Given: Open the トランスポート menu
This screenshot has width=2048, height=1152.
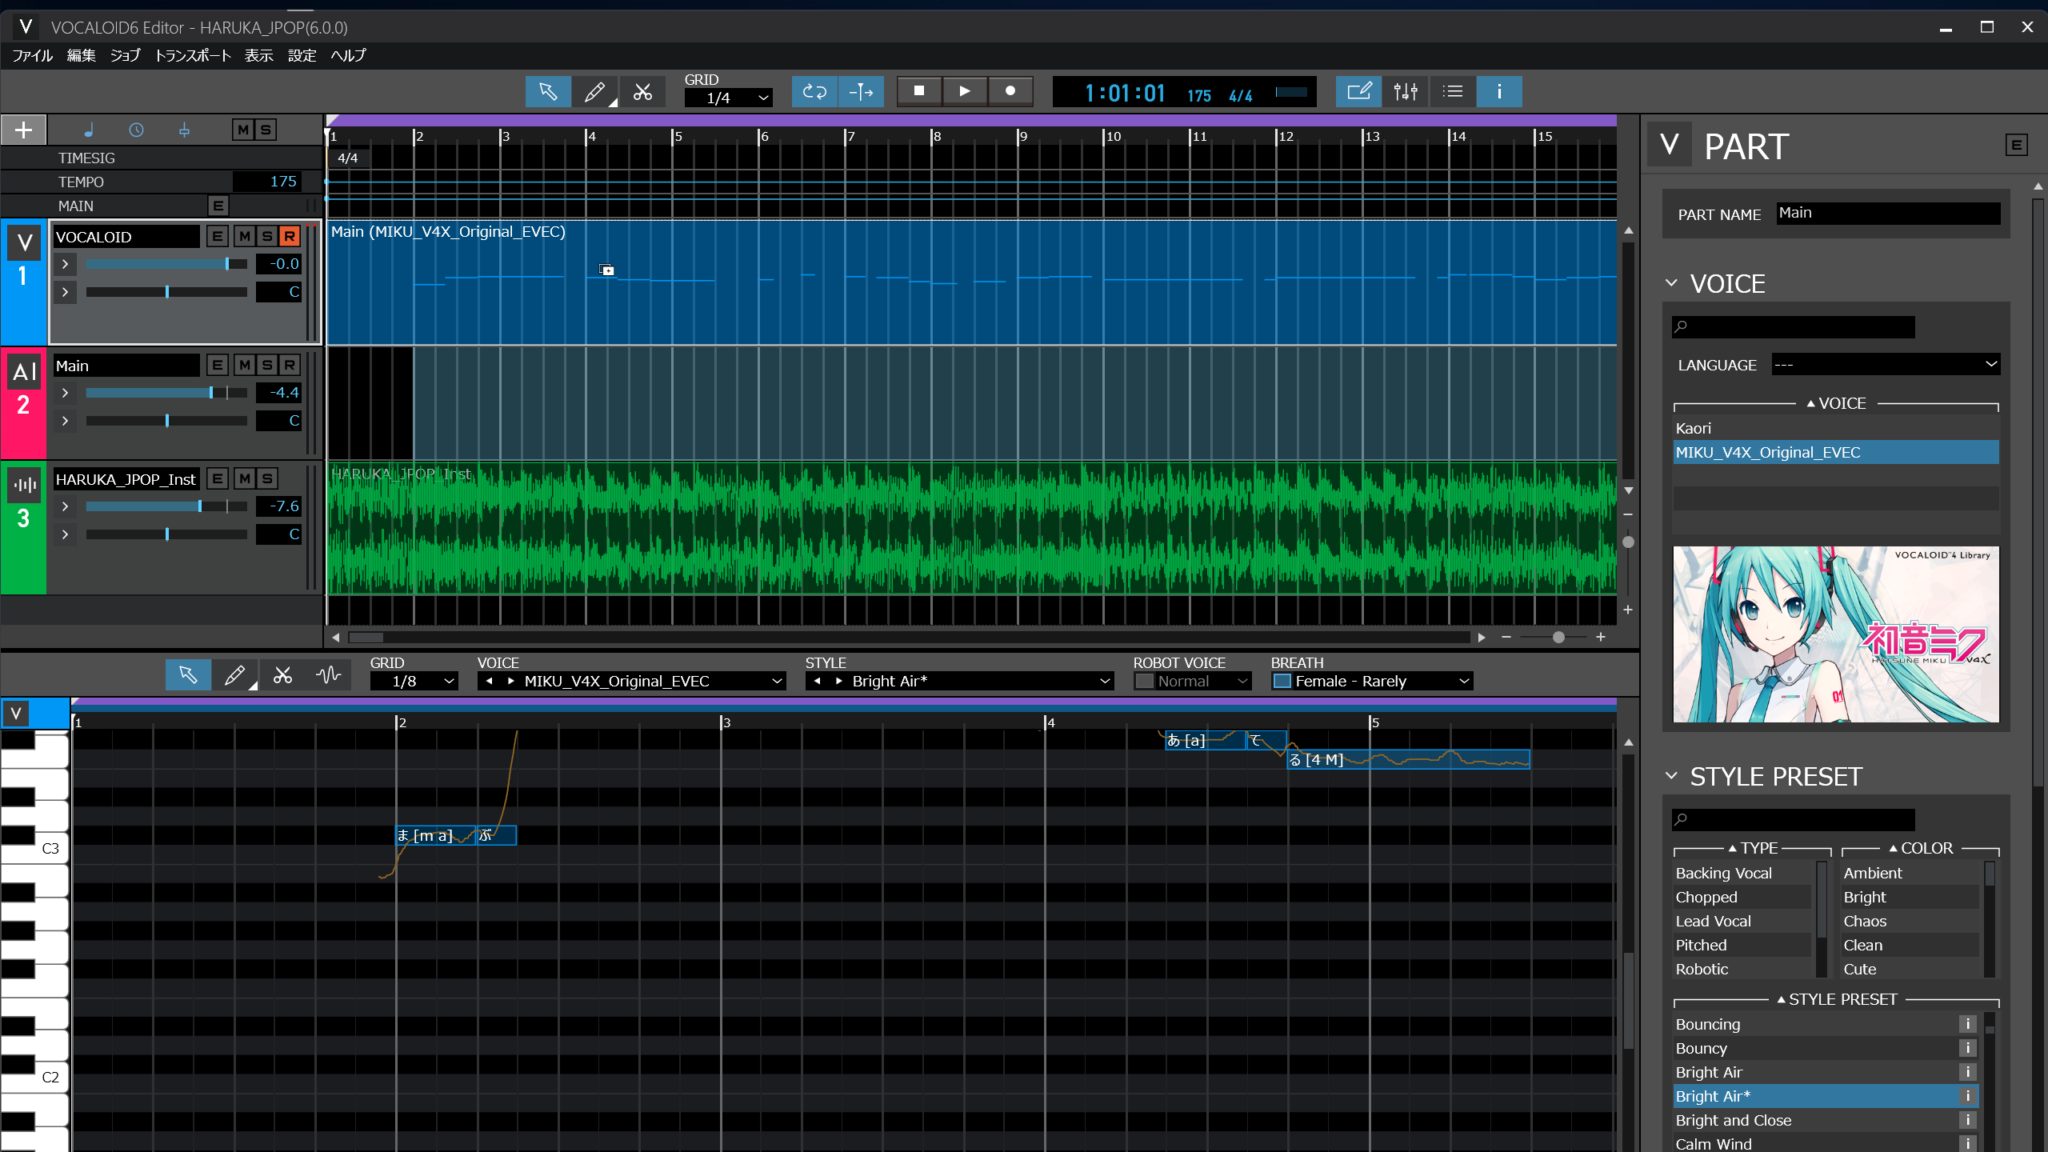Looking at the screenshot, I should pyautogui.click(x=192, y=56).
